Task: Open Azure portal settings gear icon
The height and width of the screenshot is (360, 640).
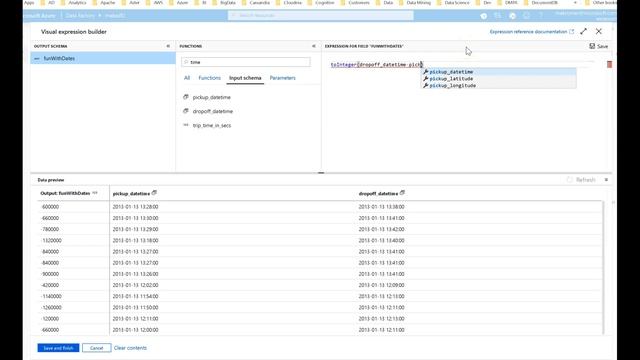Action: (x=512, y=16)
